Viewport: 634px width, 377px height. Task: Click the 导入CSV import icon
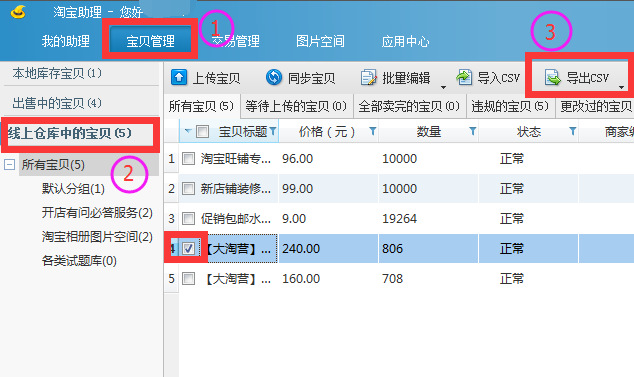464,77
